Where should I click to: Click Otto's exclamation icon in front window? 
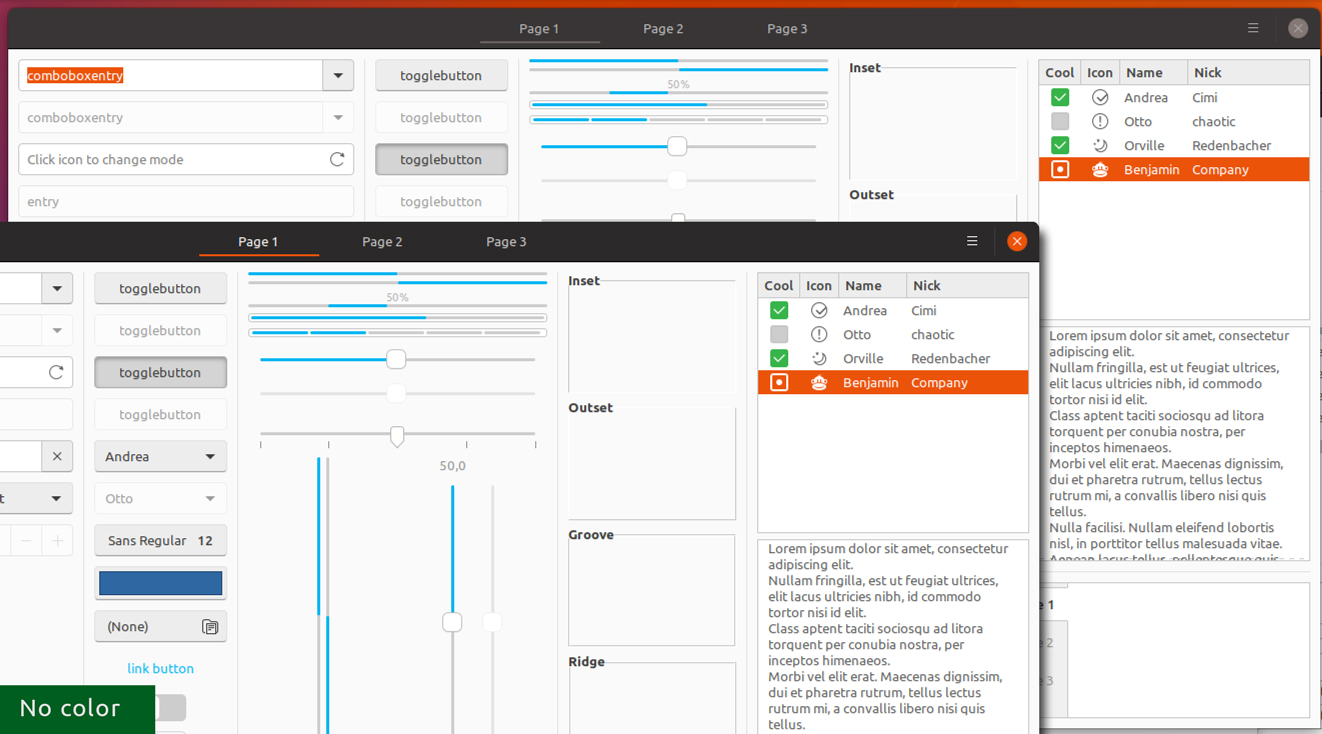[819, 334]
